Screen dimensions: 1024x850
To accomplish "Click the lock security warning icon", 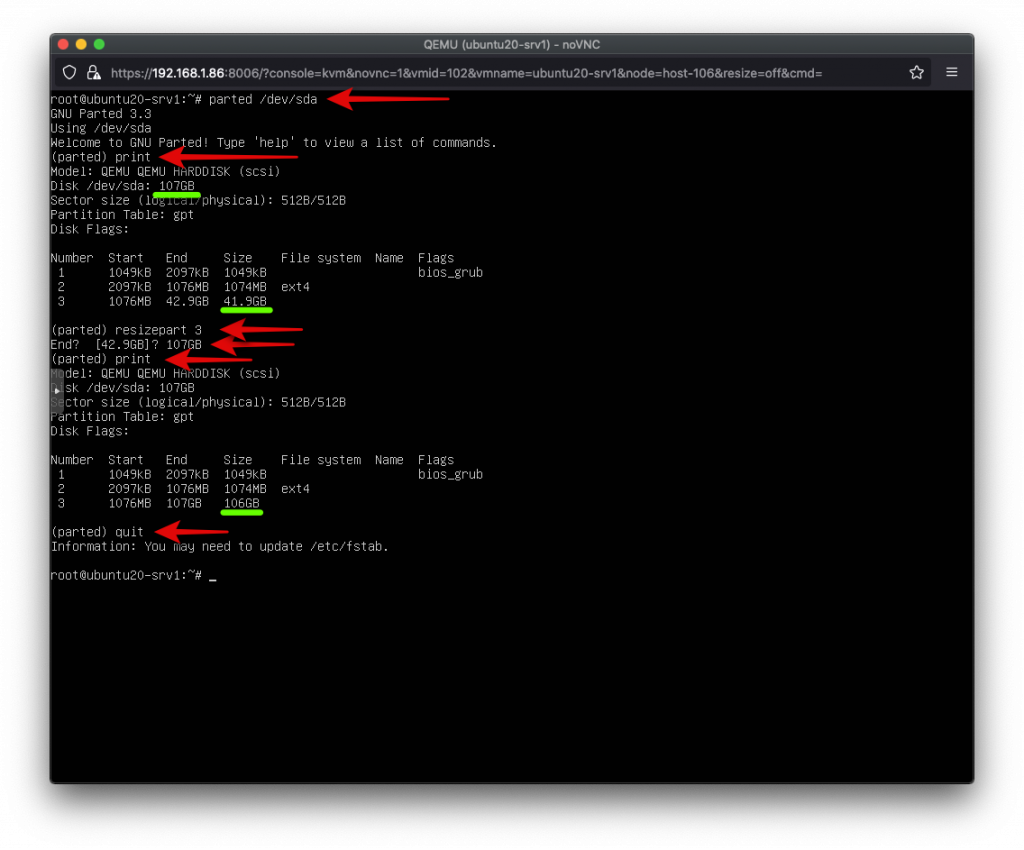I will point(93,72).
